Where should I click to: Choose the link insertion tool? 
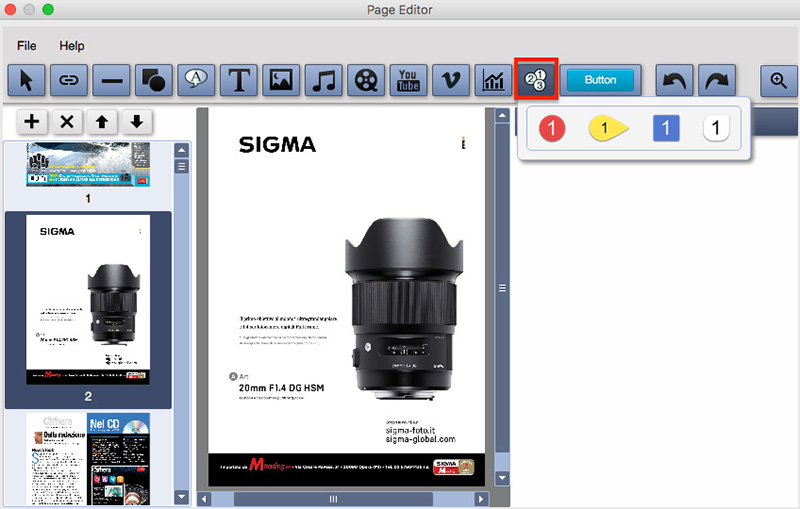[68, 80]
